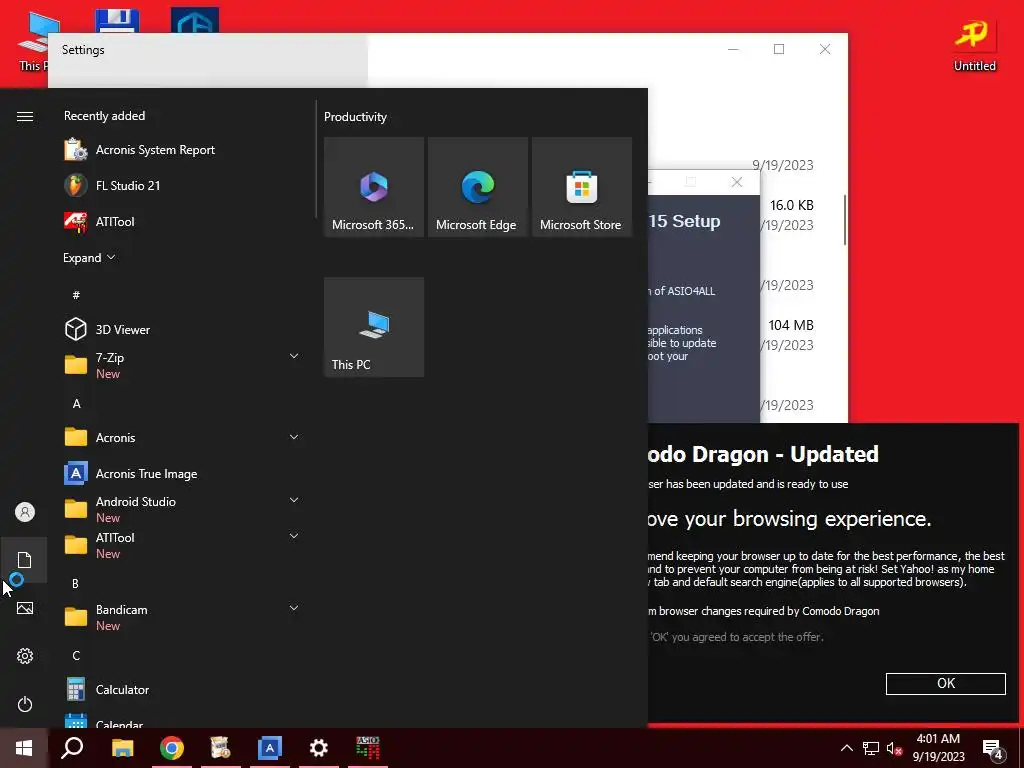Screen dimensions: 1024x768
Task: Expand the 7-Zip folder
Action: coord(294,356)
